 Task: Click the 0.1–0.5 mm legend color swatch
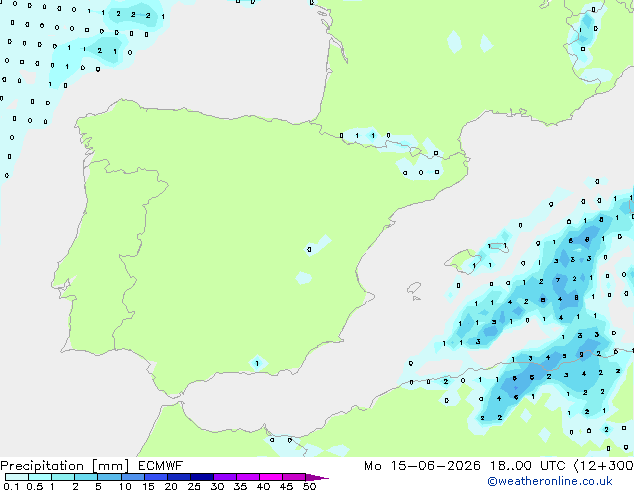[17, 477]
